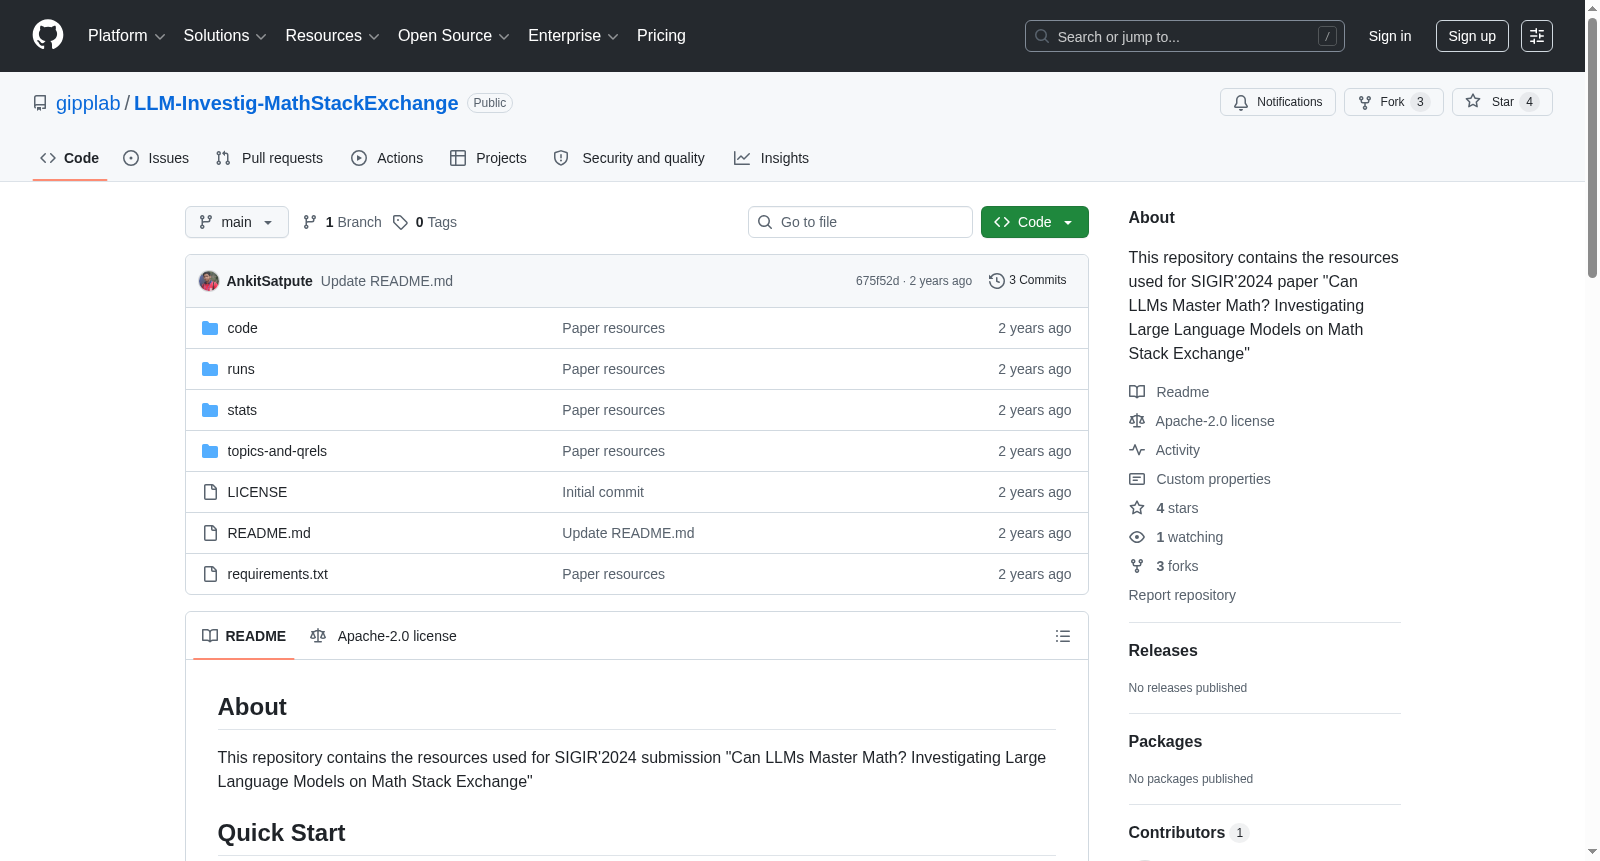Click the Notifications bell button
This screenshot has width=1600, height=861.
tap(1277, 102)
